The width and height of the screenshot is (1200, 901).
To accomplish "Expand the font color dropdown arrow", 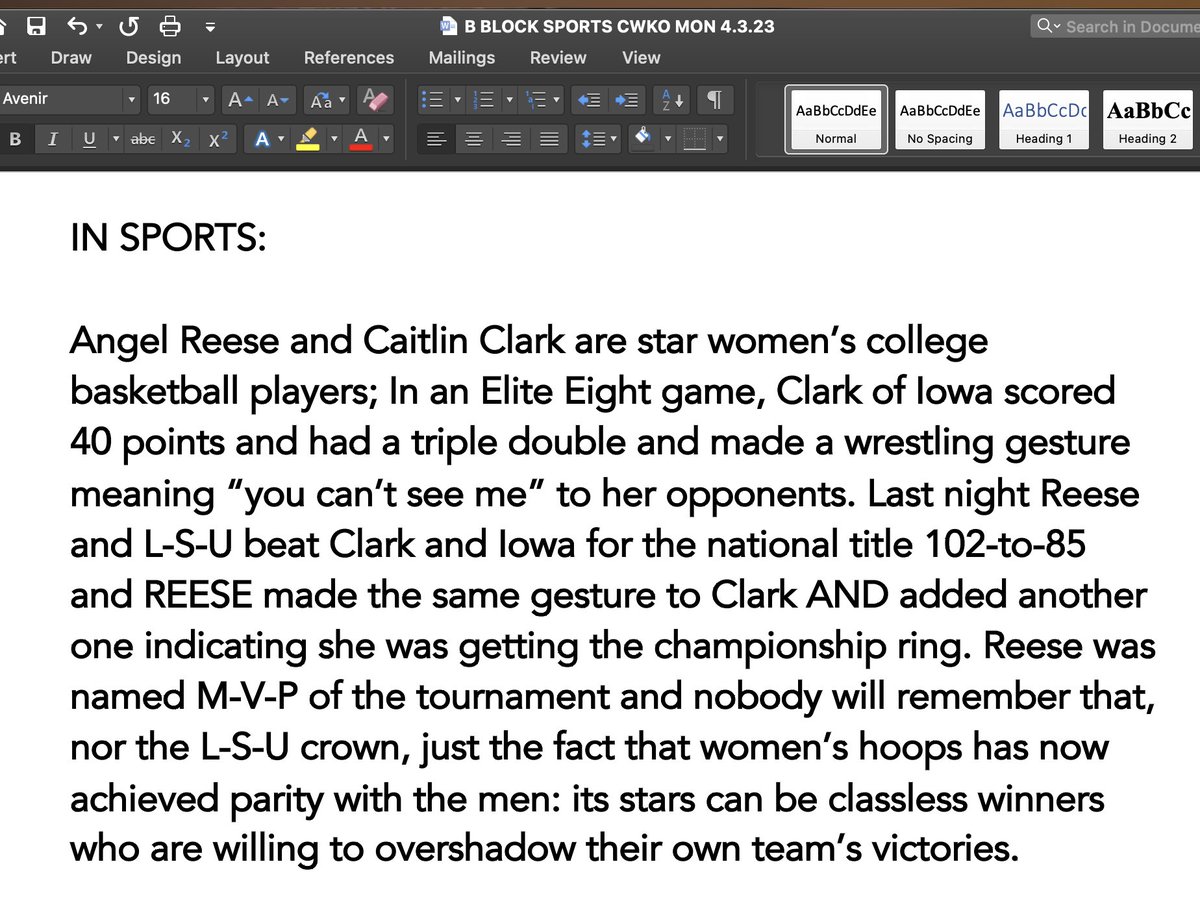I will 386,140.
